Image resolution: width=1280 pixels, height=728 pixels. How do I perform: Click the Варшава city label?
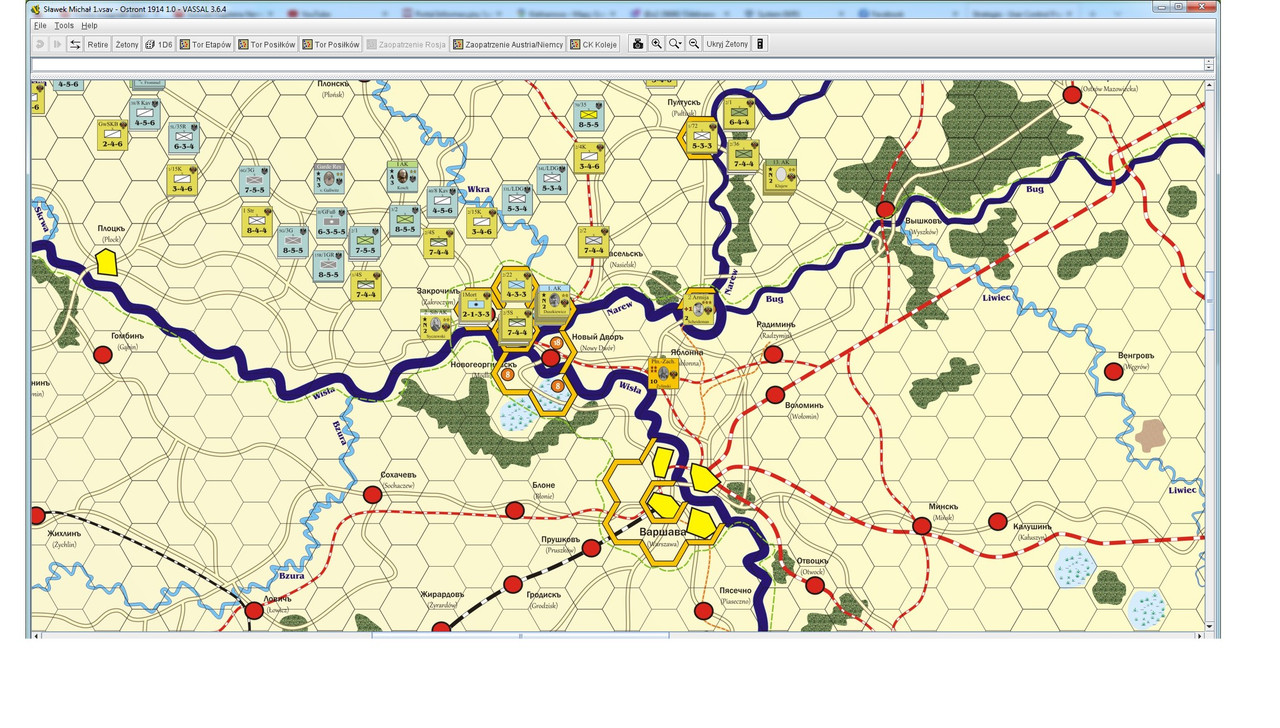coord(664,533)
